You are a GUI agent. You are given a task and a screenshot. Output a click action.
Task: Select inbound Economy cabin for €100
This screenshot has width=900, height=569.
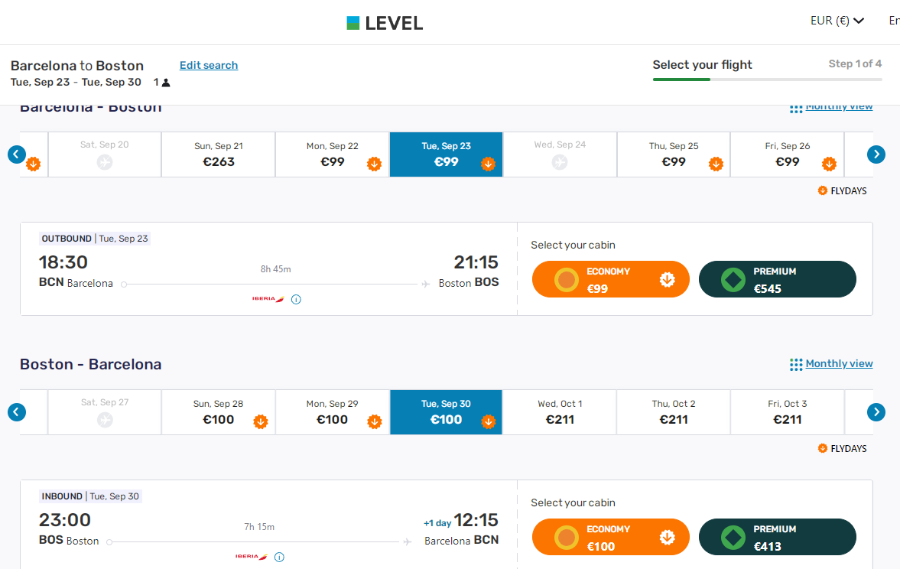coord(610,537)
